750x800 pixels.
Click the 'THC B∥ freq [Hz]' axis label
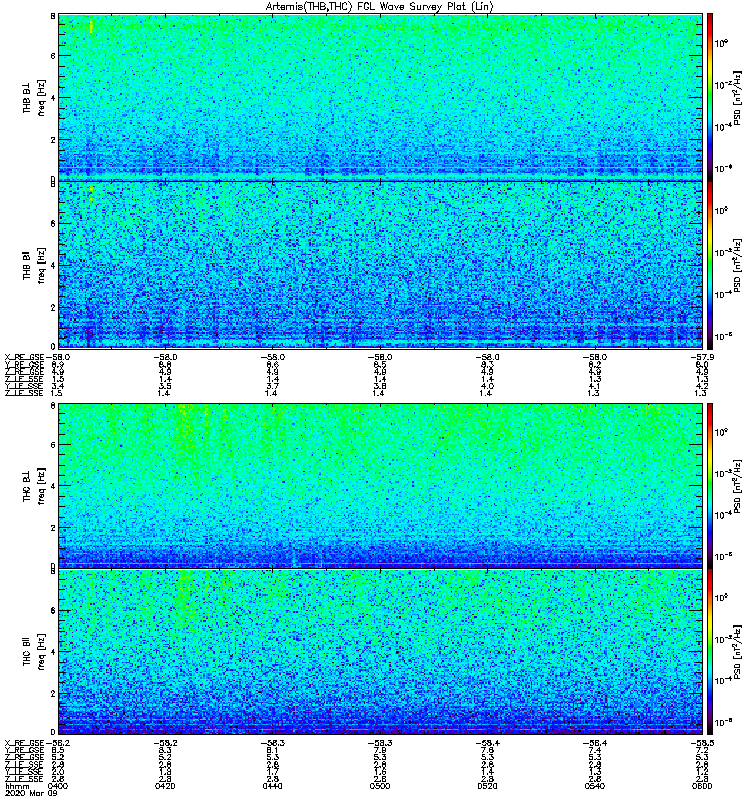[x=34, y=652]
